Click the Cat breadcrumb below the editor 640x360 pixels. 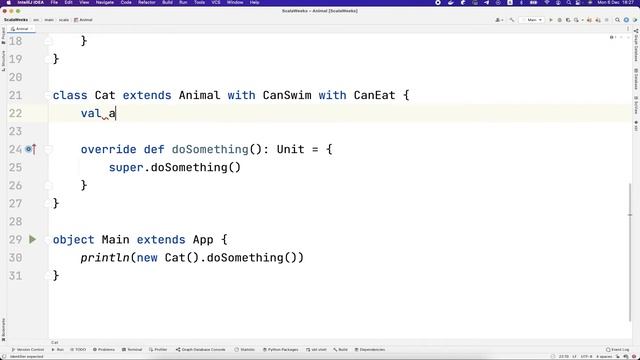[x=55, y=342]
